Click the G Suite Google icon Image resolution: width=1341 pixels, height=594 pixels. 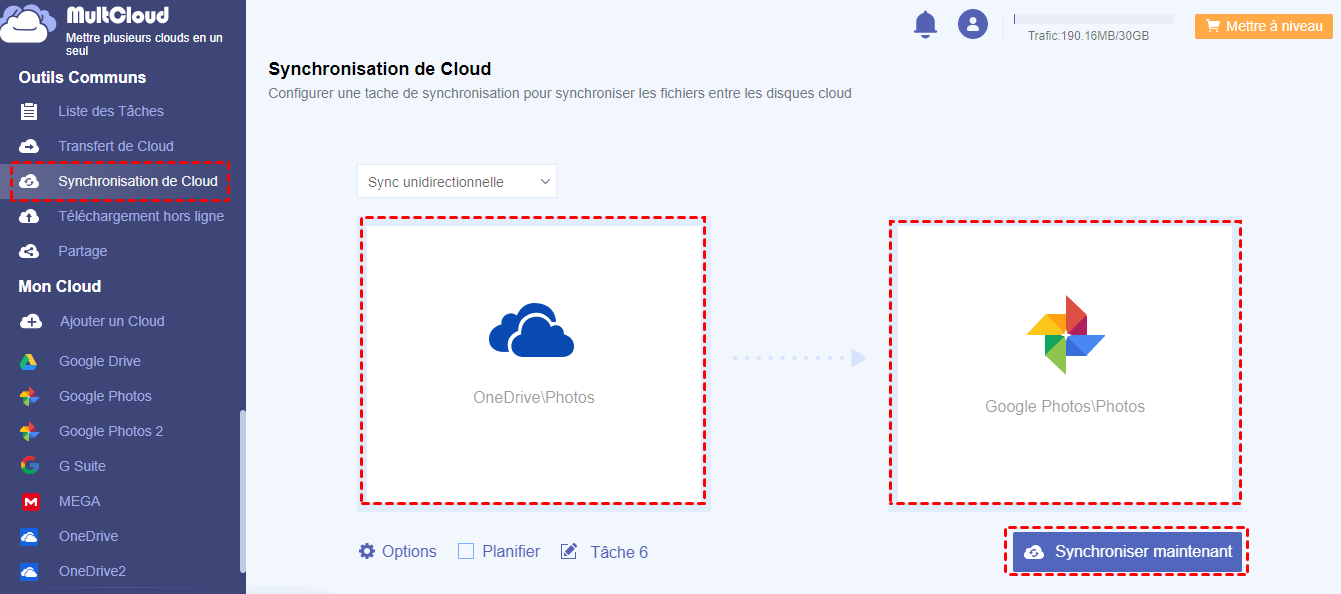pyautogui.click(x=30, y=466)
